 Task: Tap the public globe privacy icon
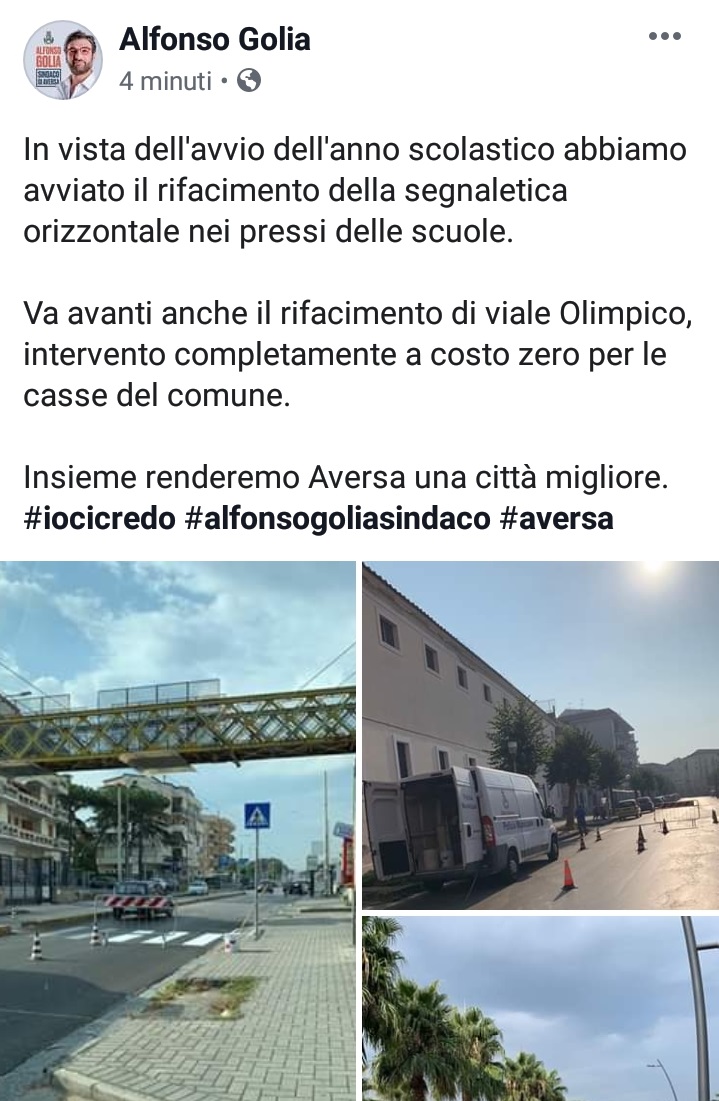[249, 81]
